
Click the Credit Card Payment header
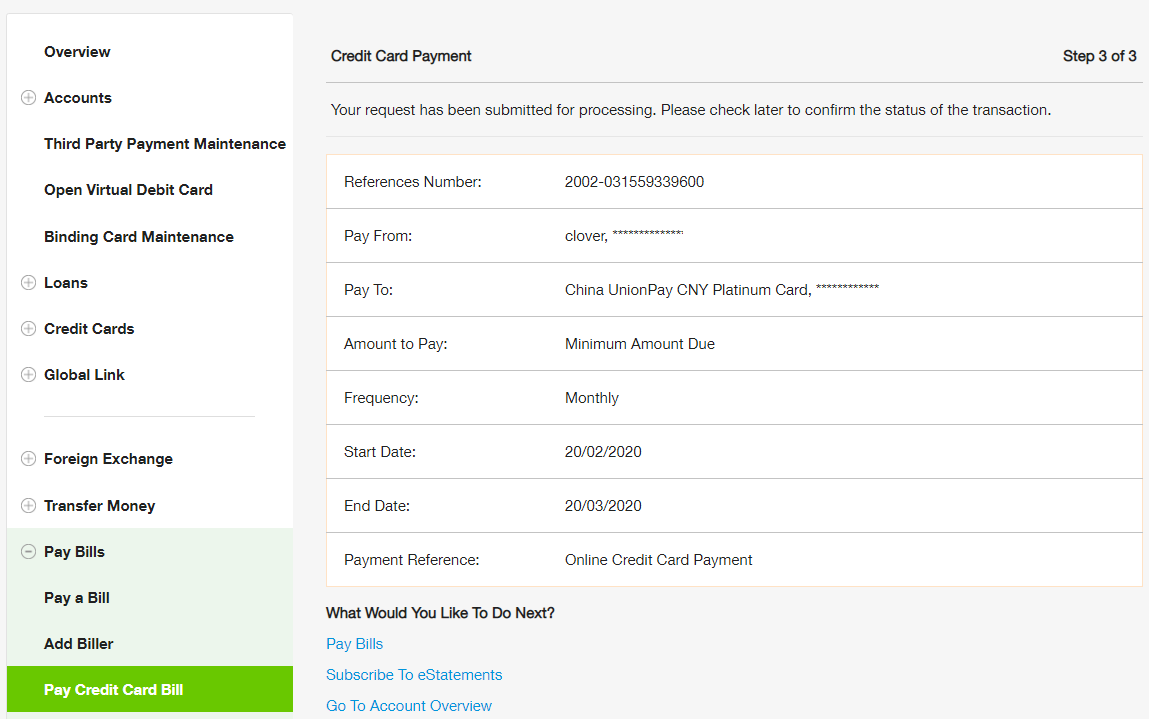pyautogui.click(x=401, y=56)
